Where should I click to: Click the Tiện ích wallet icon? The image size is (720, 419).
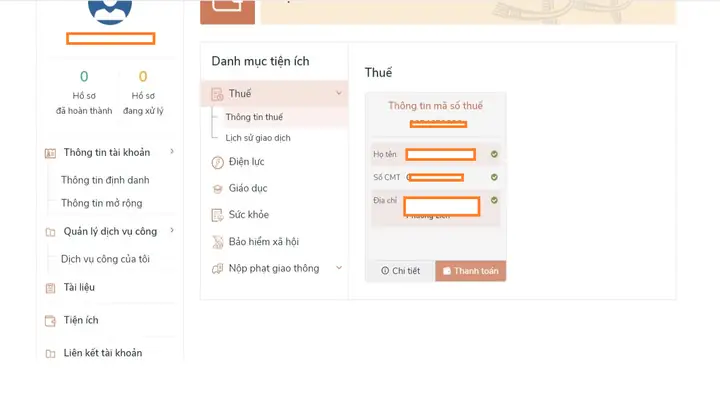50,321
